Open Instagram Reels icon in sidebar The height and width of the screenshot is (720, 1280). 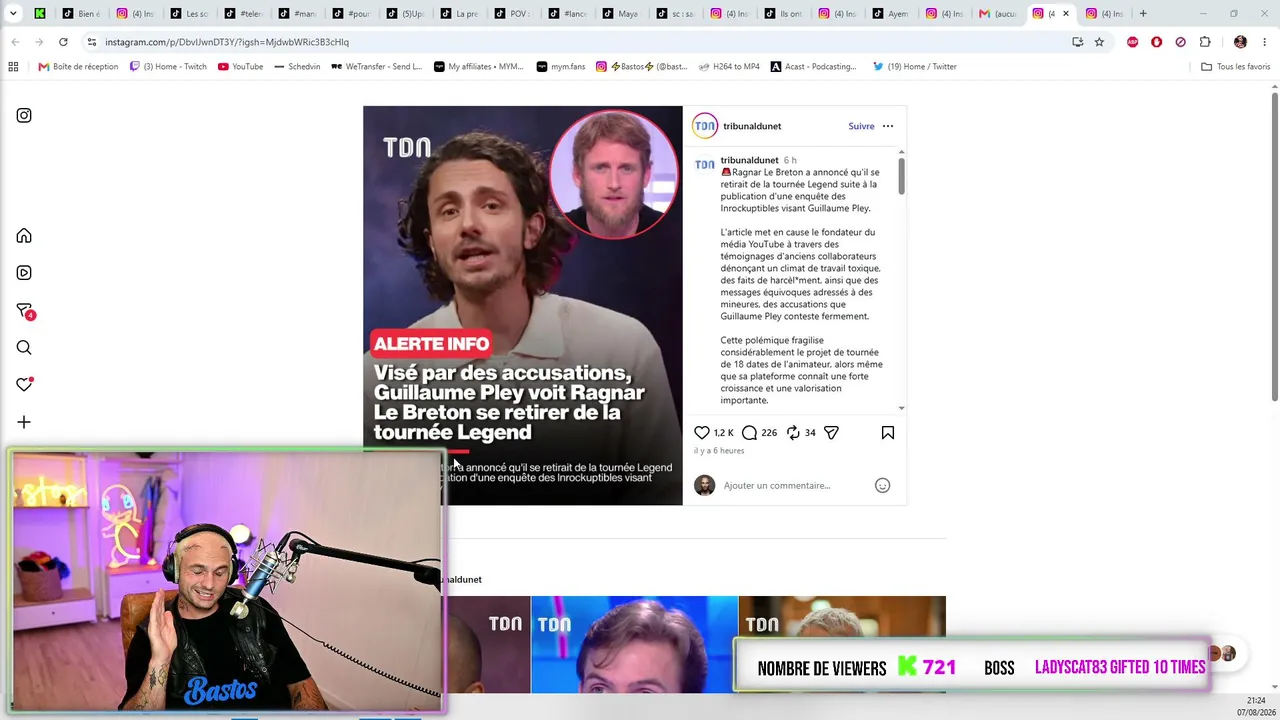pos(24,273)
